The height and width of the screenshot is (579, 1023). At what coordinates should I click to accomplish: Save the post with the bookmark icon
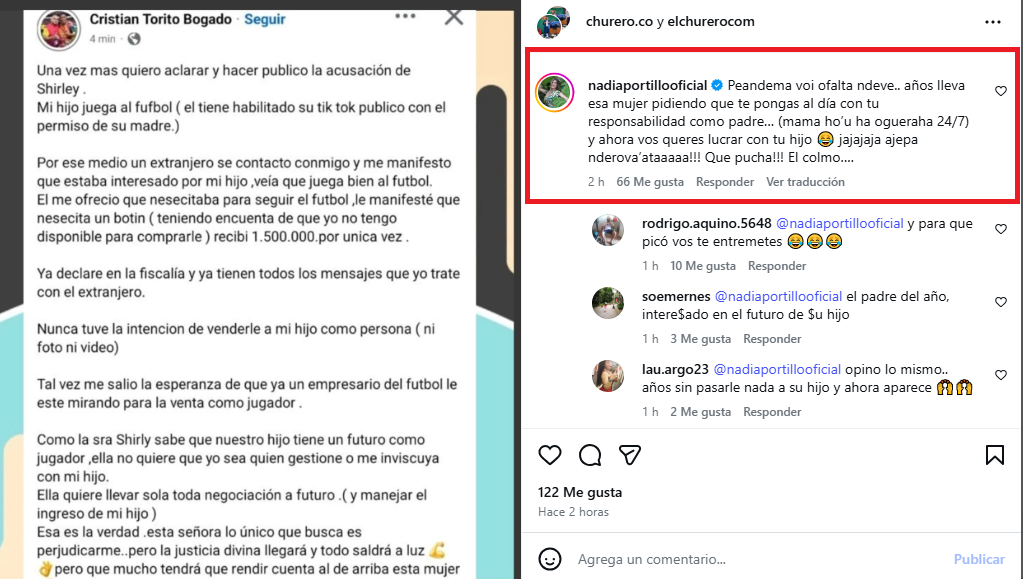(995, 455)
